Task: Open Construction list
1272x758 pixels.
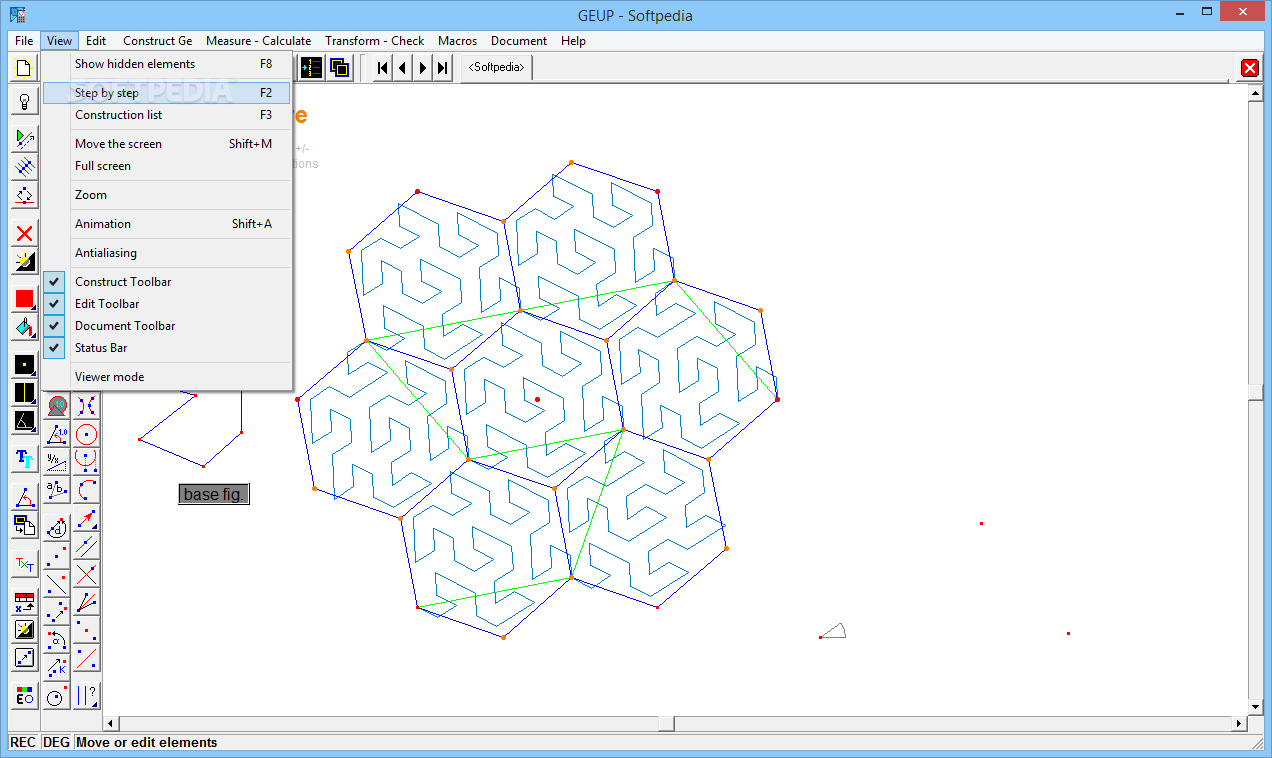Action: 167,115
